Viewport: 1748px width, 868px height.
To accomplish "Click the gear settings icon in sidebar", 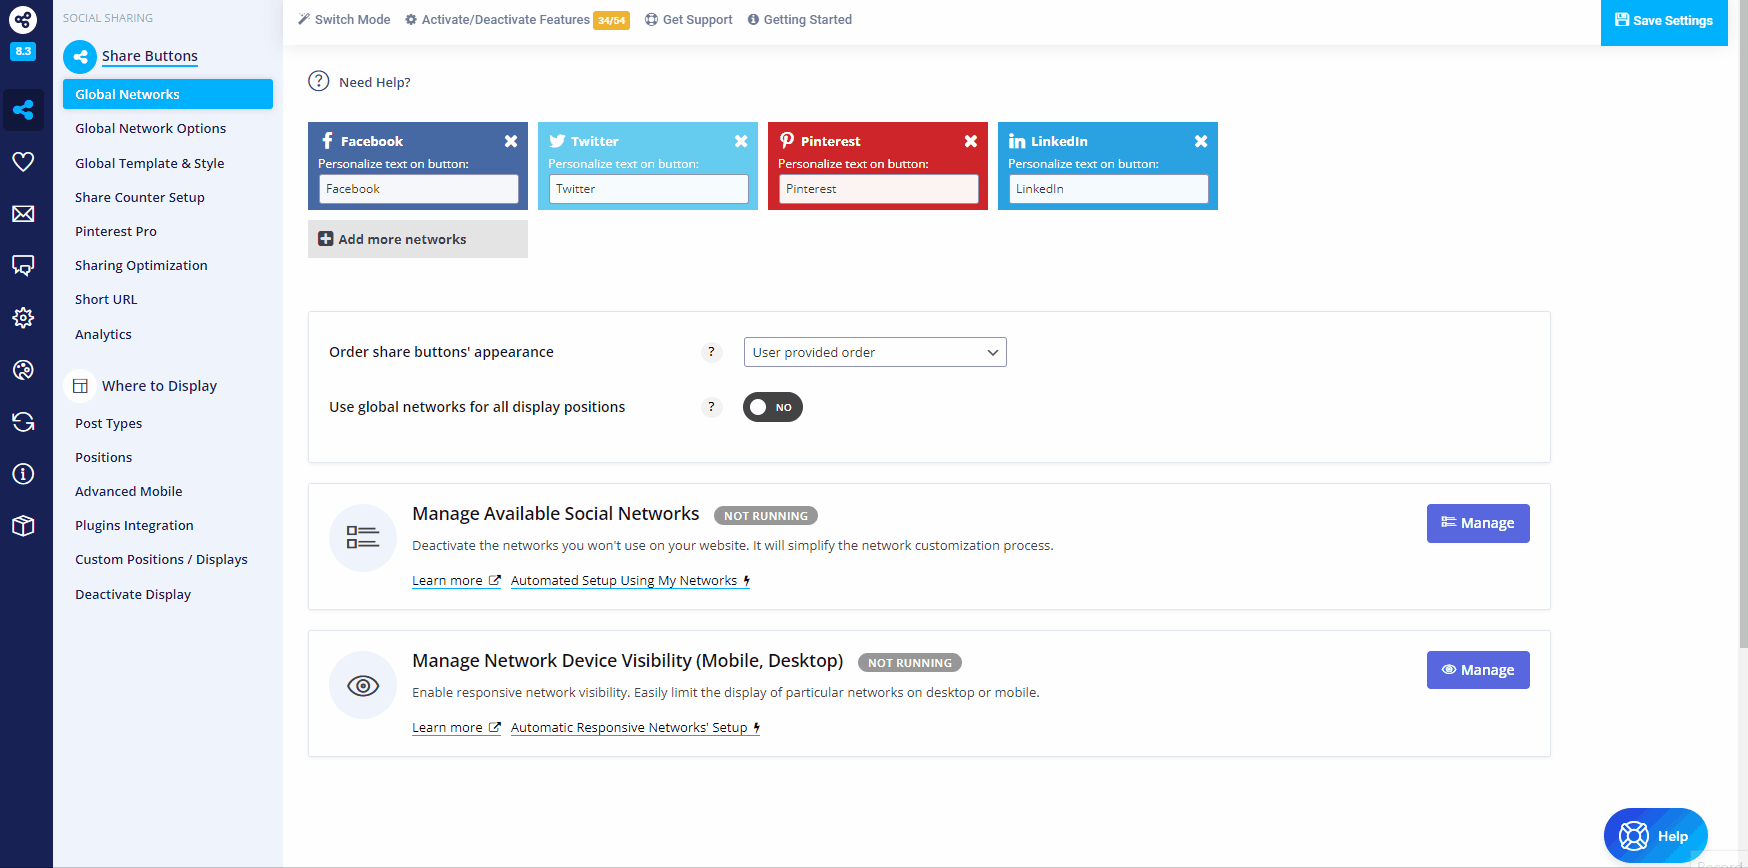I will tap(23, 318).
